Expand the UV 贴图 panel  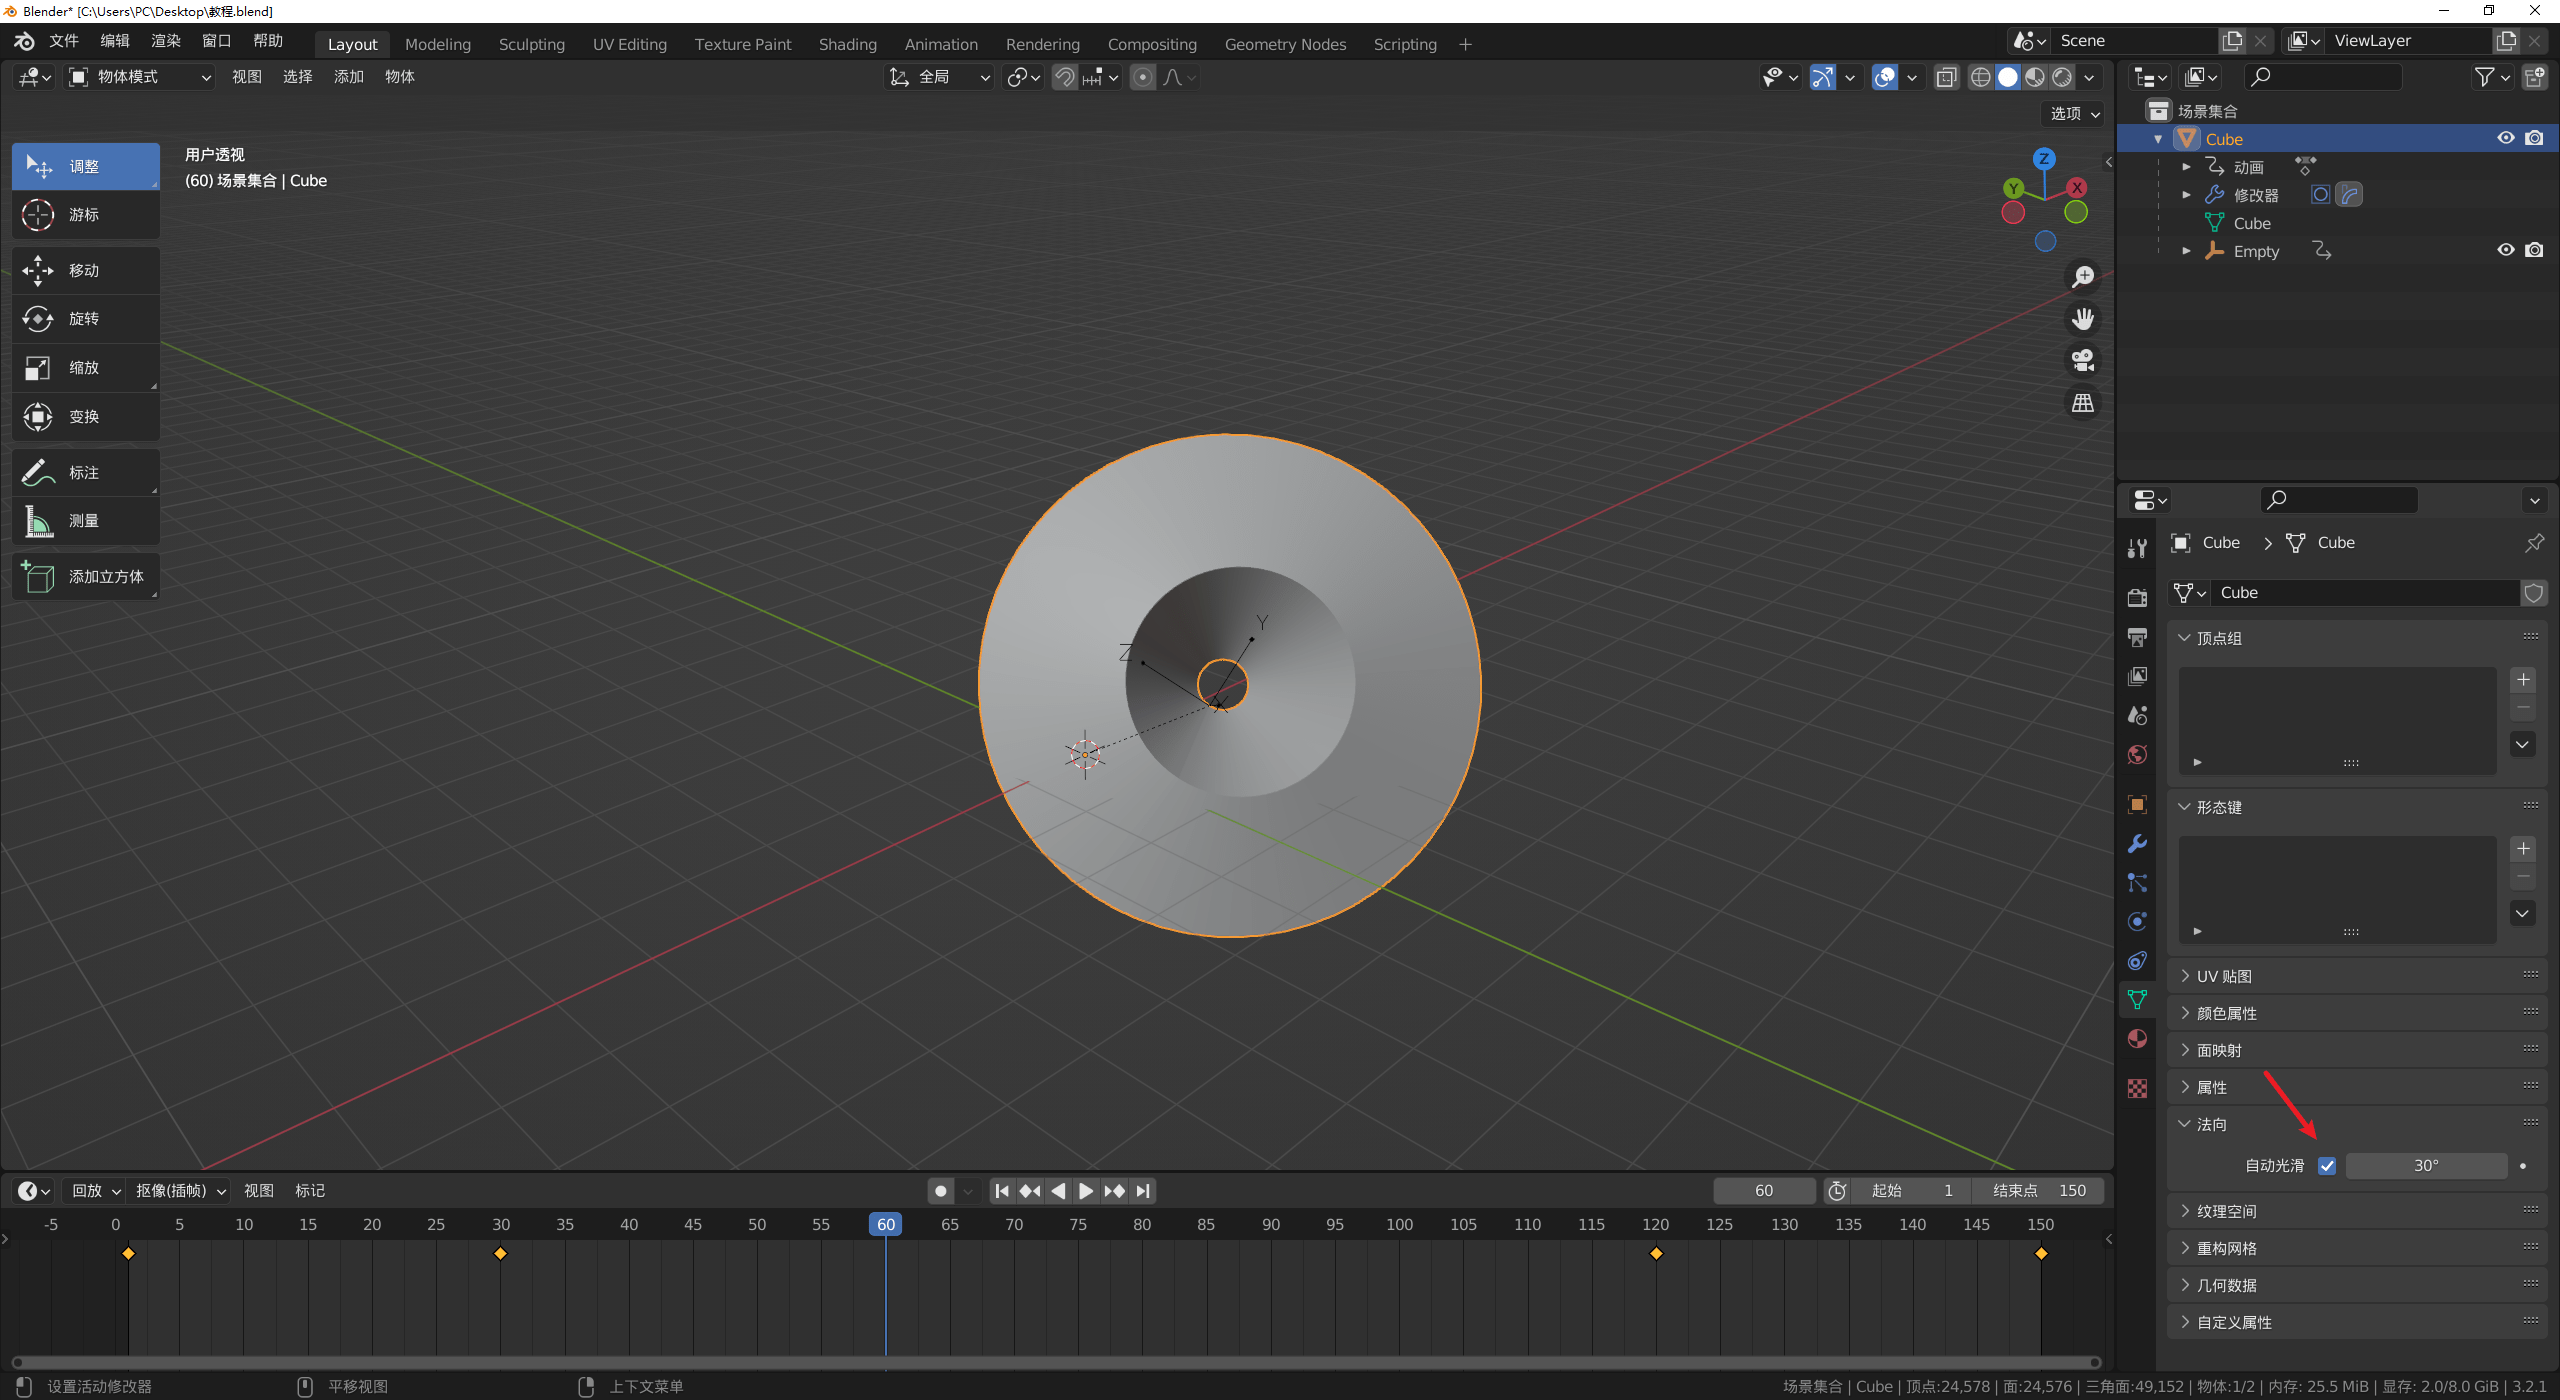[x=2221, y=975]
